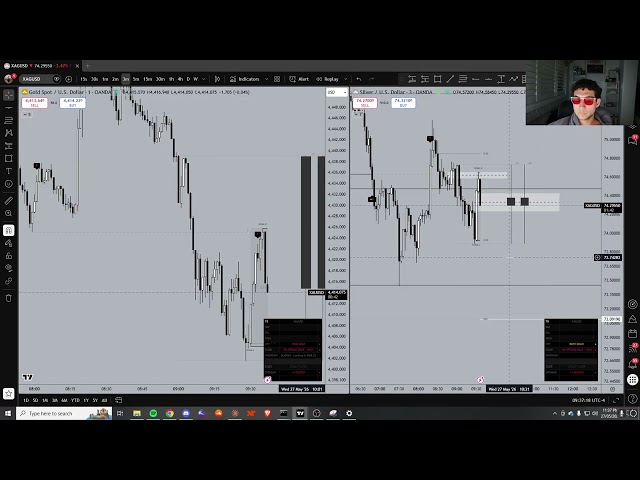Click the Windows Start button
640x480 pixels.
coord(8,413)
